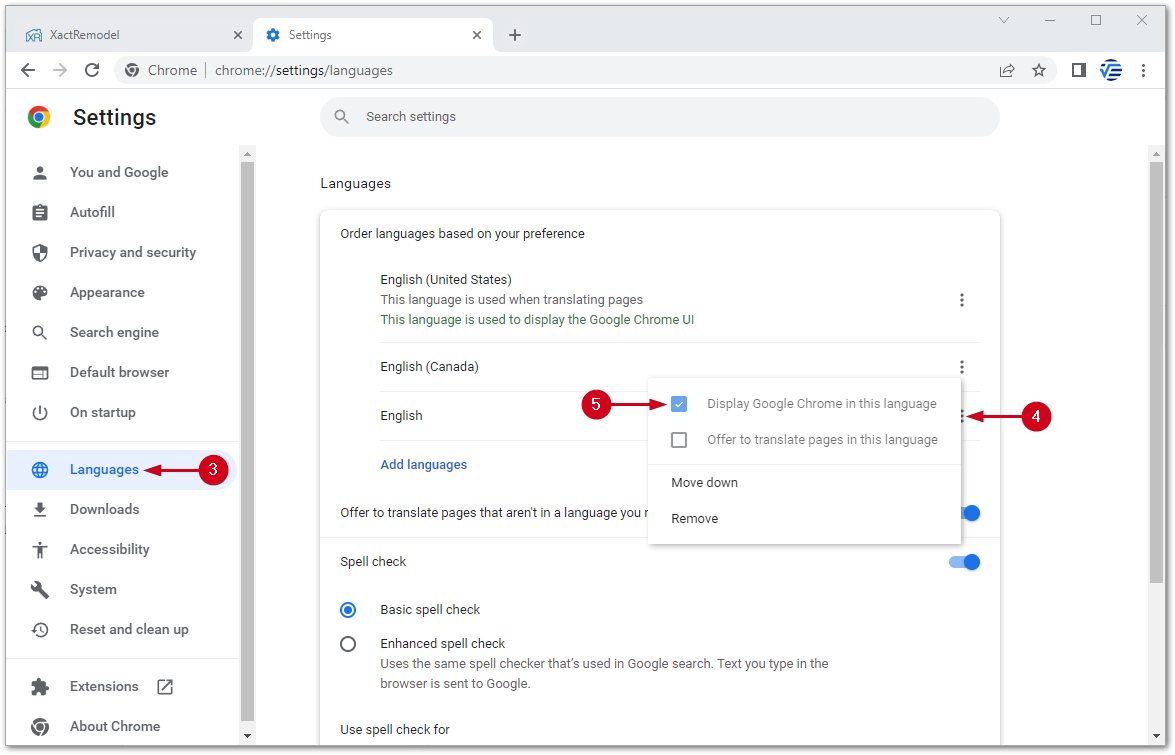The image size is (1175, 755).
Task: Click the Add languages link
Action: [423, 465]
